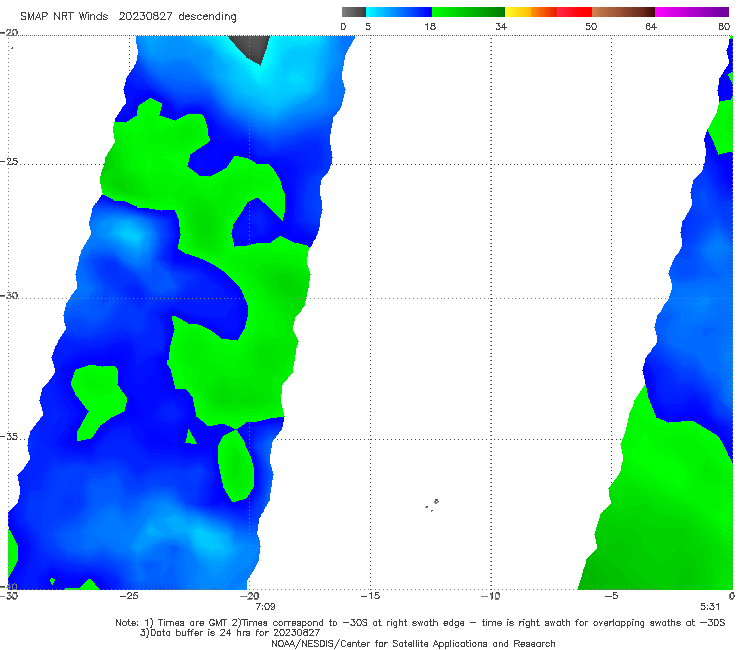740x650 pixels.
Task: Click the '-25' latitude label on the vertical axis
Action: (9, 161)
